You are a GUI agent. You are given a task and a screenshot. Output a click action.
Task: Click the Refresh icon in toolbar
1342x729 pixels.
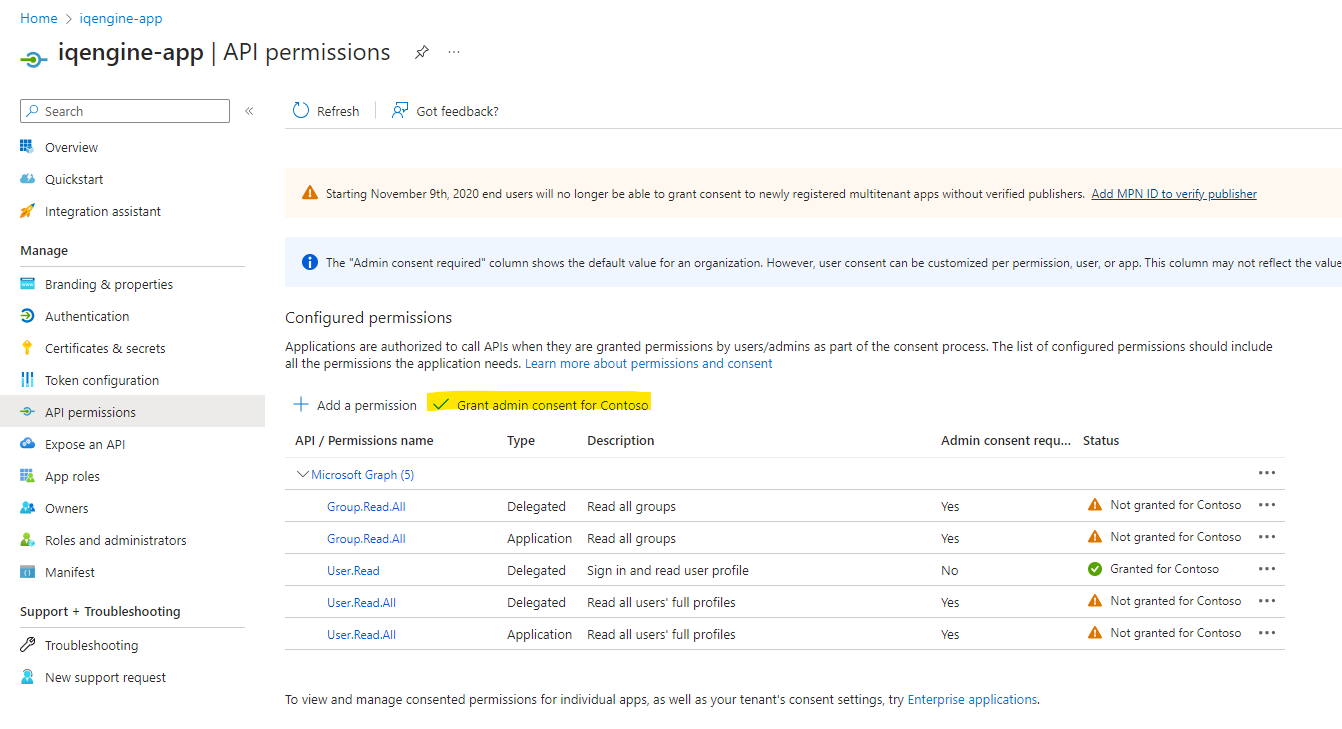(301, 111)
